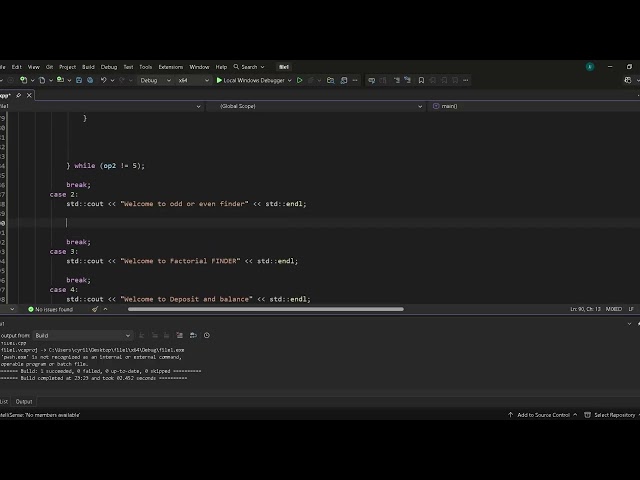Viewport: 640px width, 480px height.
Task: Open the x64 platform dropdown
Action: coord(193,80)
